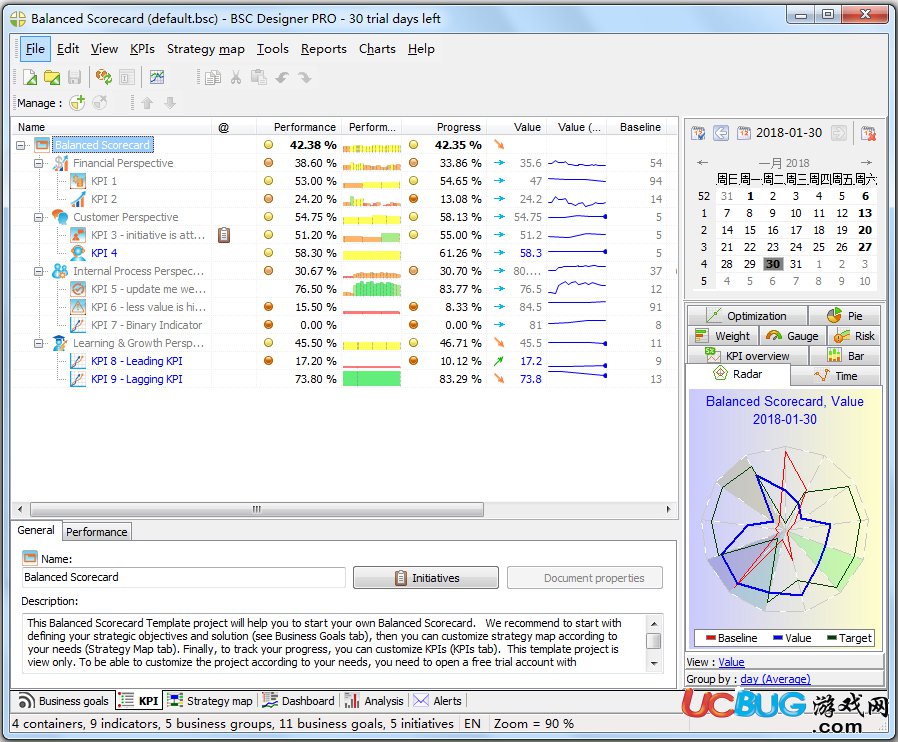Screen dimensions: 898x742
Task: Click the Document properties button
Action: pyautogui.click(x=585, y=578)
